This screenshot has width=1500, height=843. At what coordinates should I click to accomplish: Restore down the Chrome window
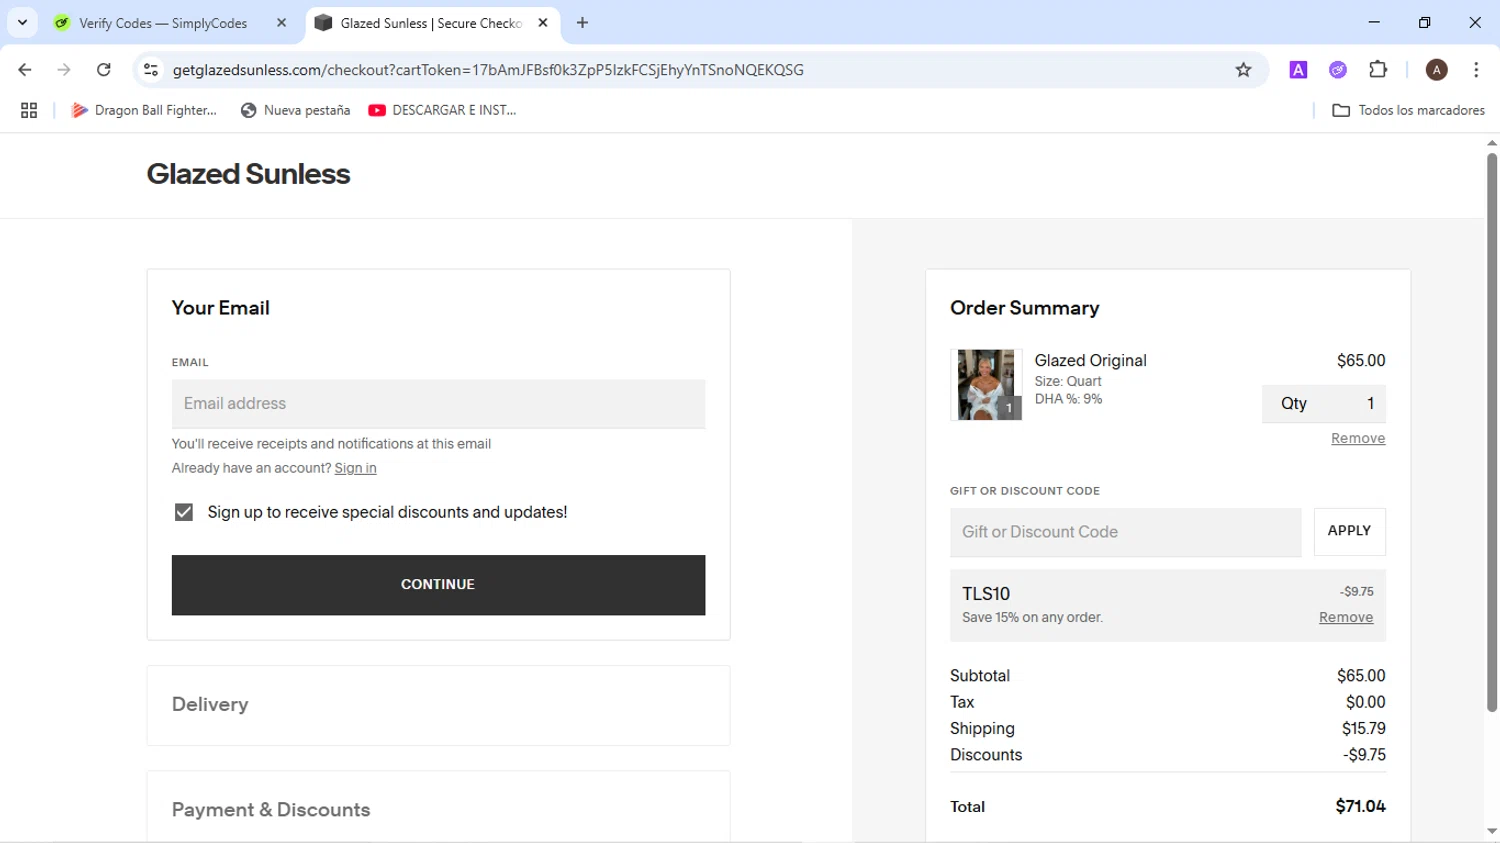[x=1424, y=22]
